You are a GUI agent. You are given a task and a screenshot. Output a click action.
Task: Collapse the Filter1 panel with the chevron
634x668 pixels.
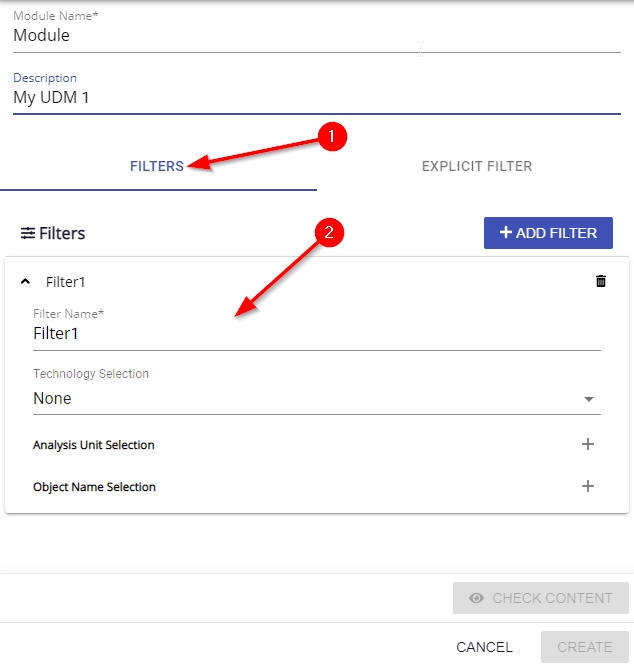pyautogui.click(x=26, y=282)
